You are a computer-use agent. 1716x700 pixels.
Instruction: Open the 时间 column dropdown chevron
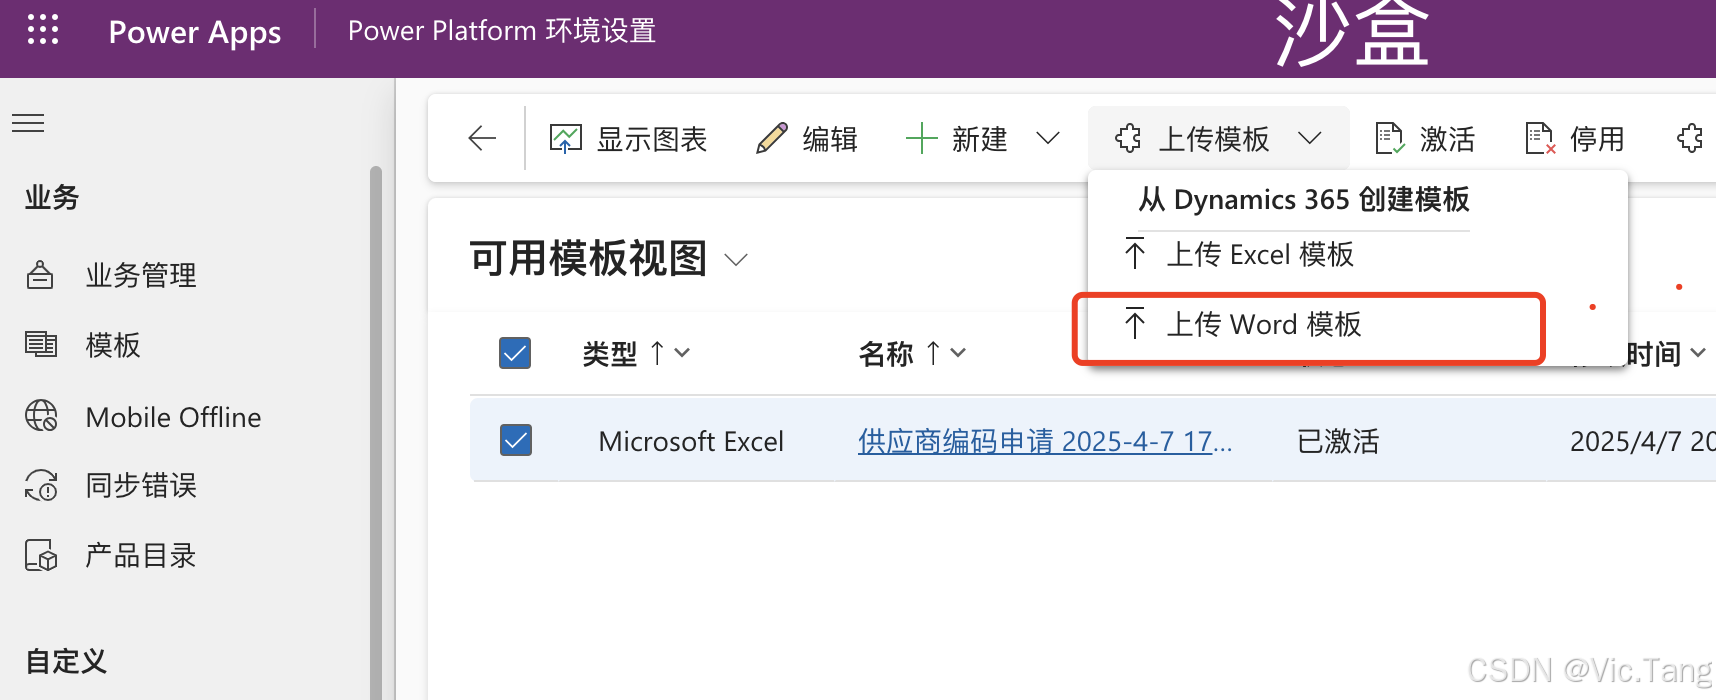pyautogui.click(x=1698, y=353)
